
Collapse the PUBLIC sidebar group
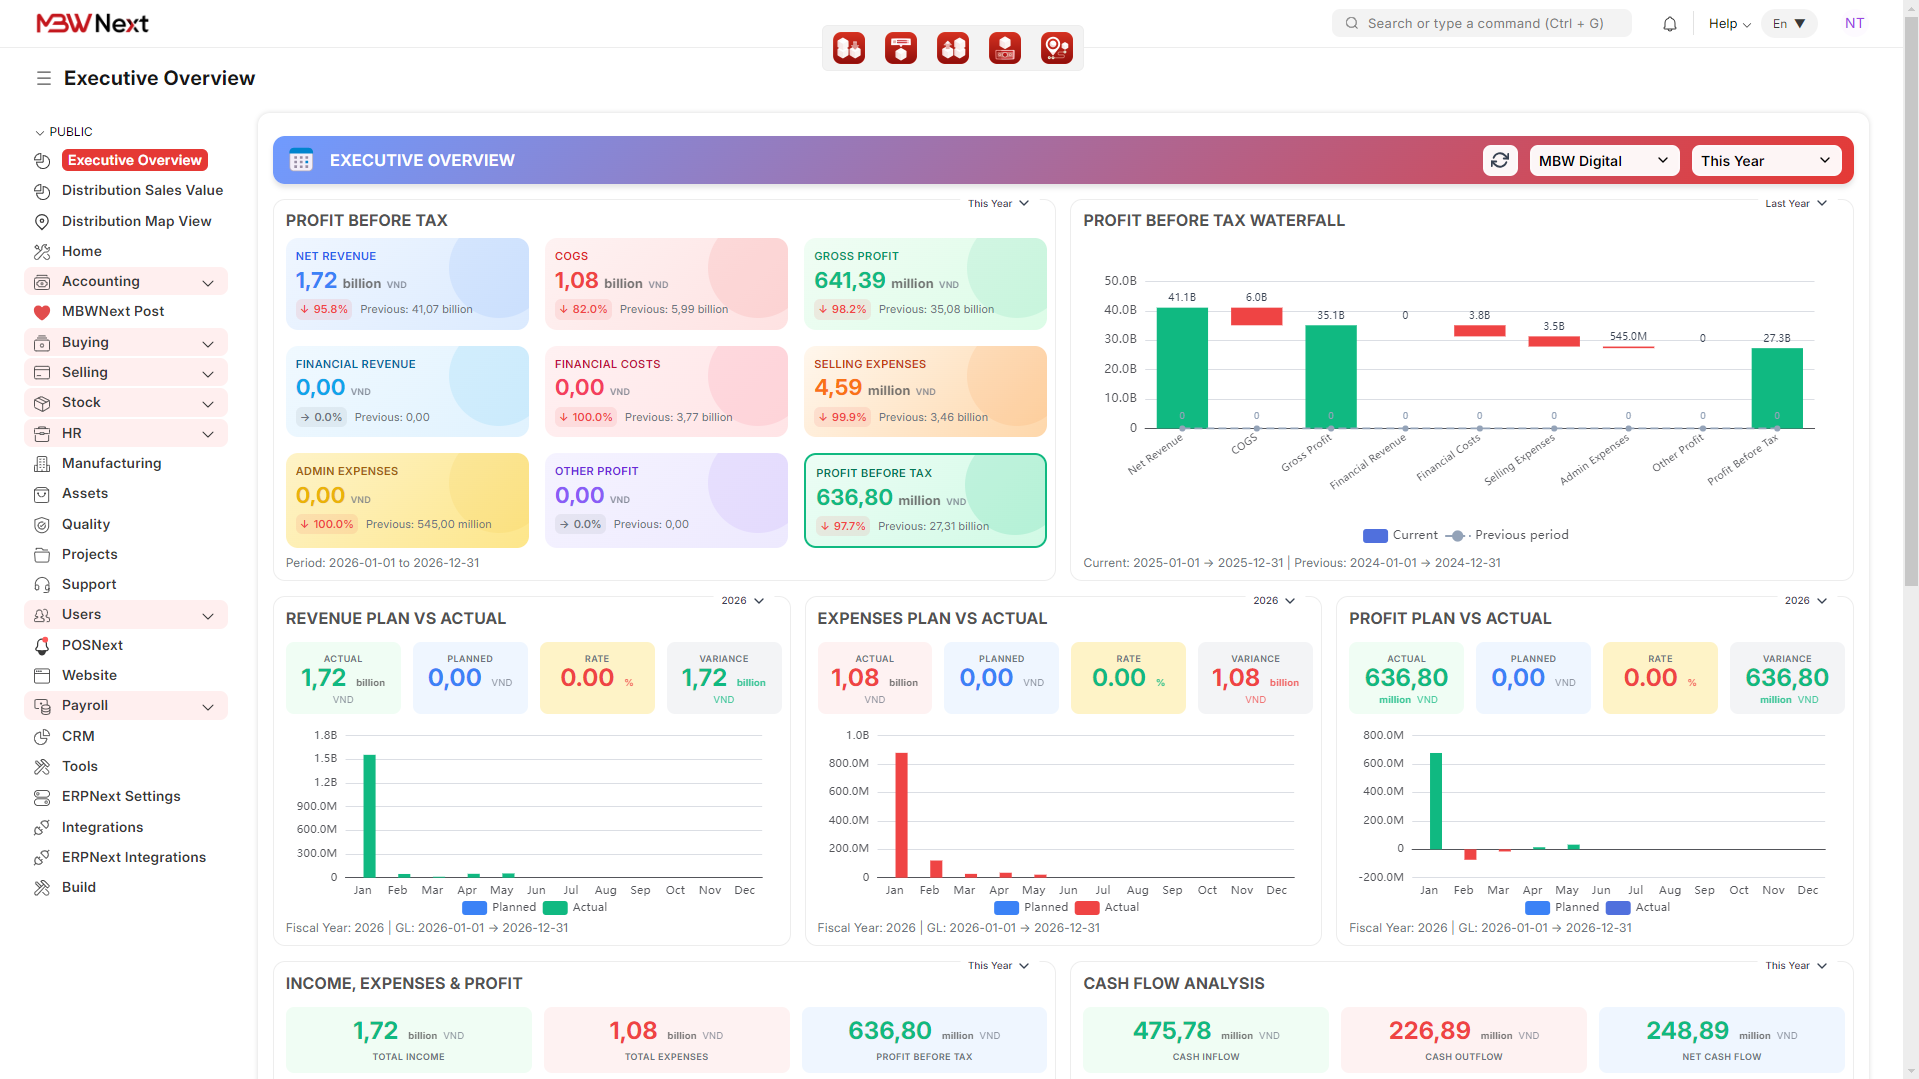tap(64, 132)
